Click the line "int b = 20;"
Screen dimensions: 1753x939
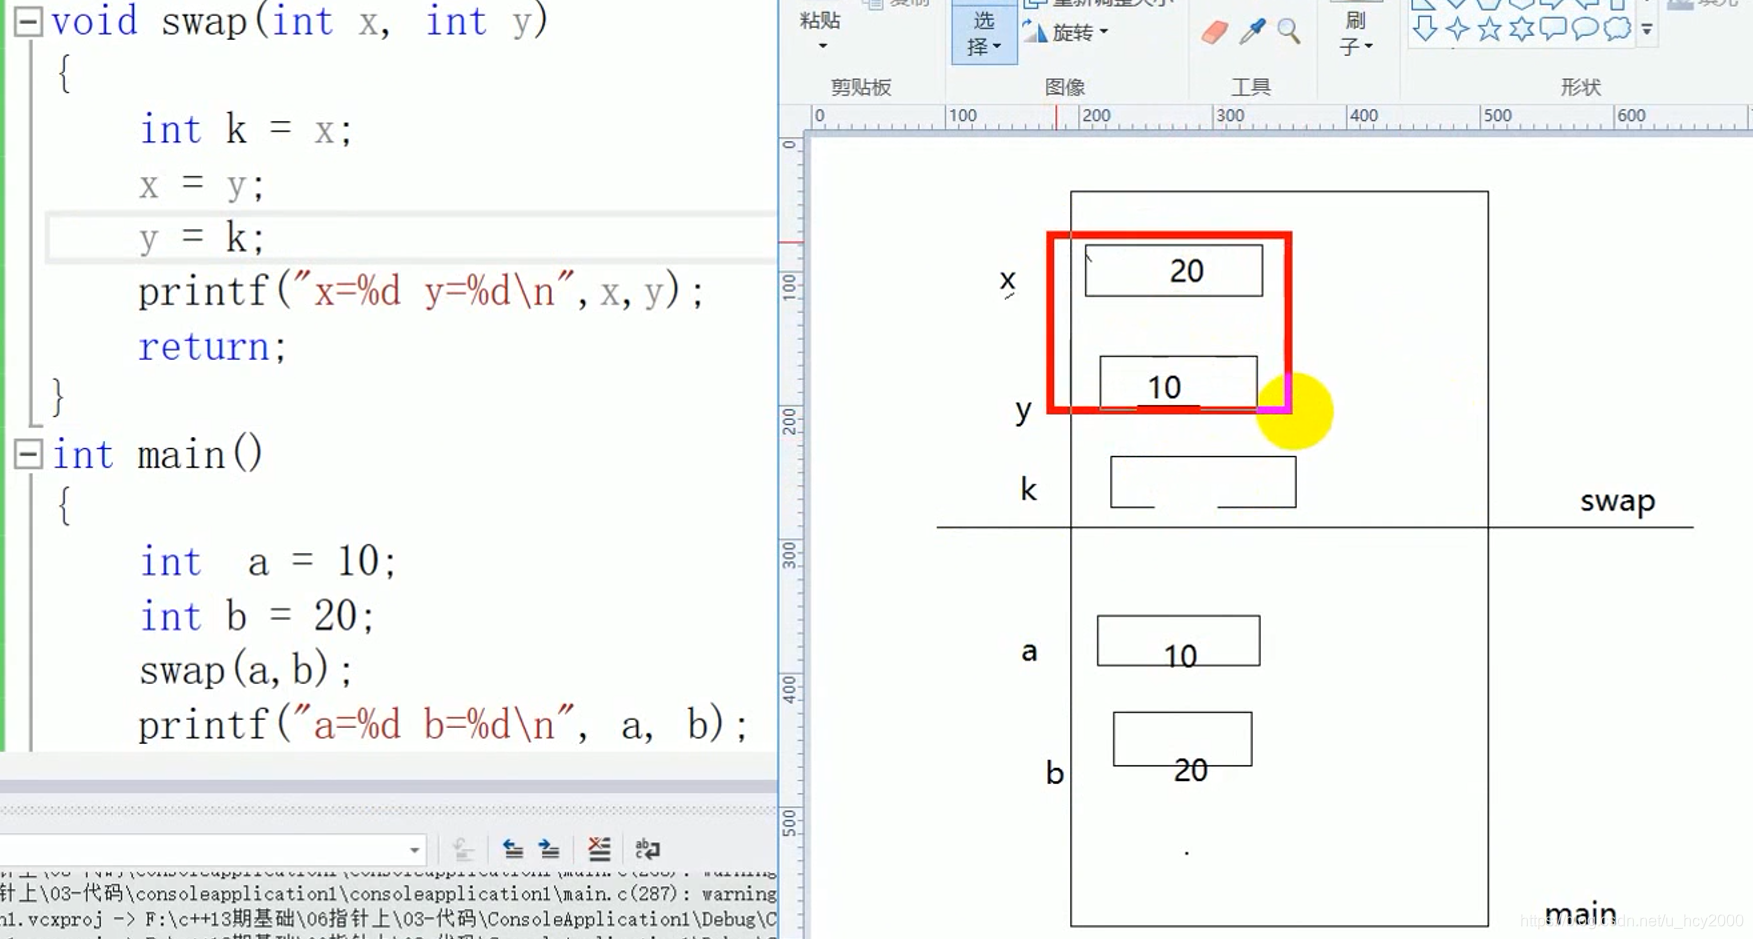[x=257, y=616]
